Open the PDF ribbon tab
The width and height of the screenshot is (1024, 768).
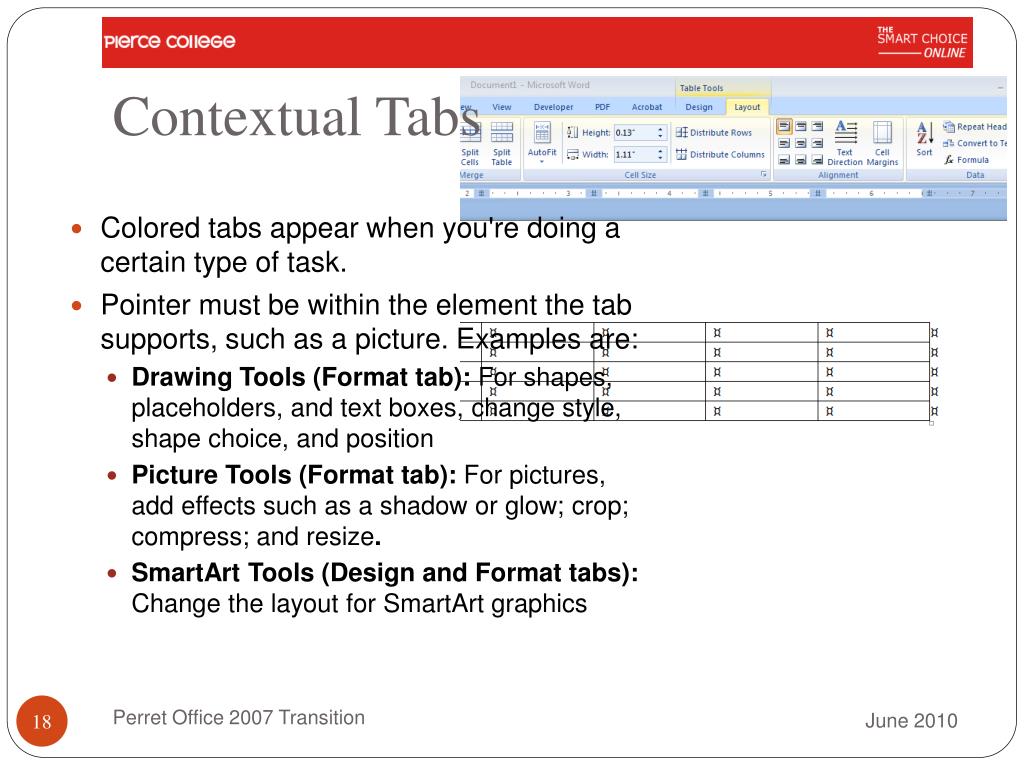(x=602, y=107)
